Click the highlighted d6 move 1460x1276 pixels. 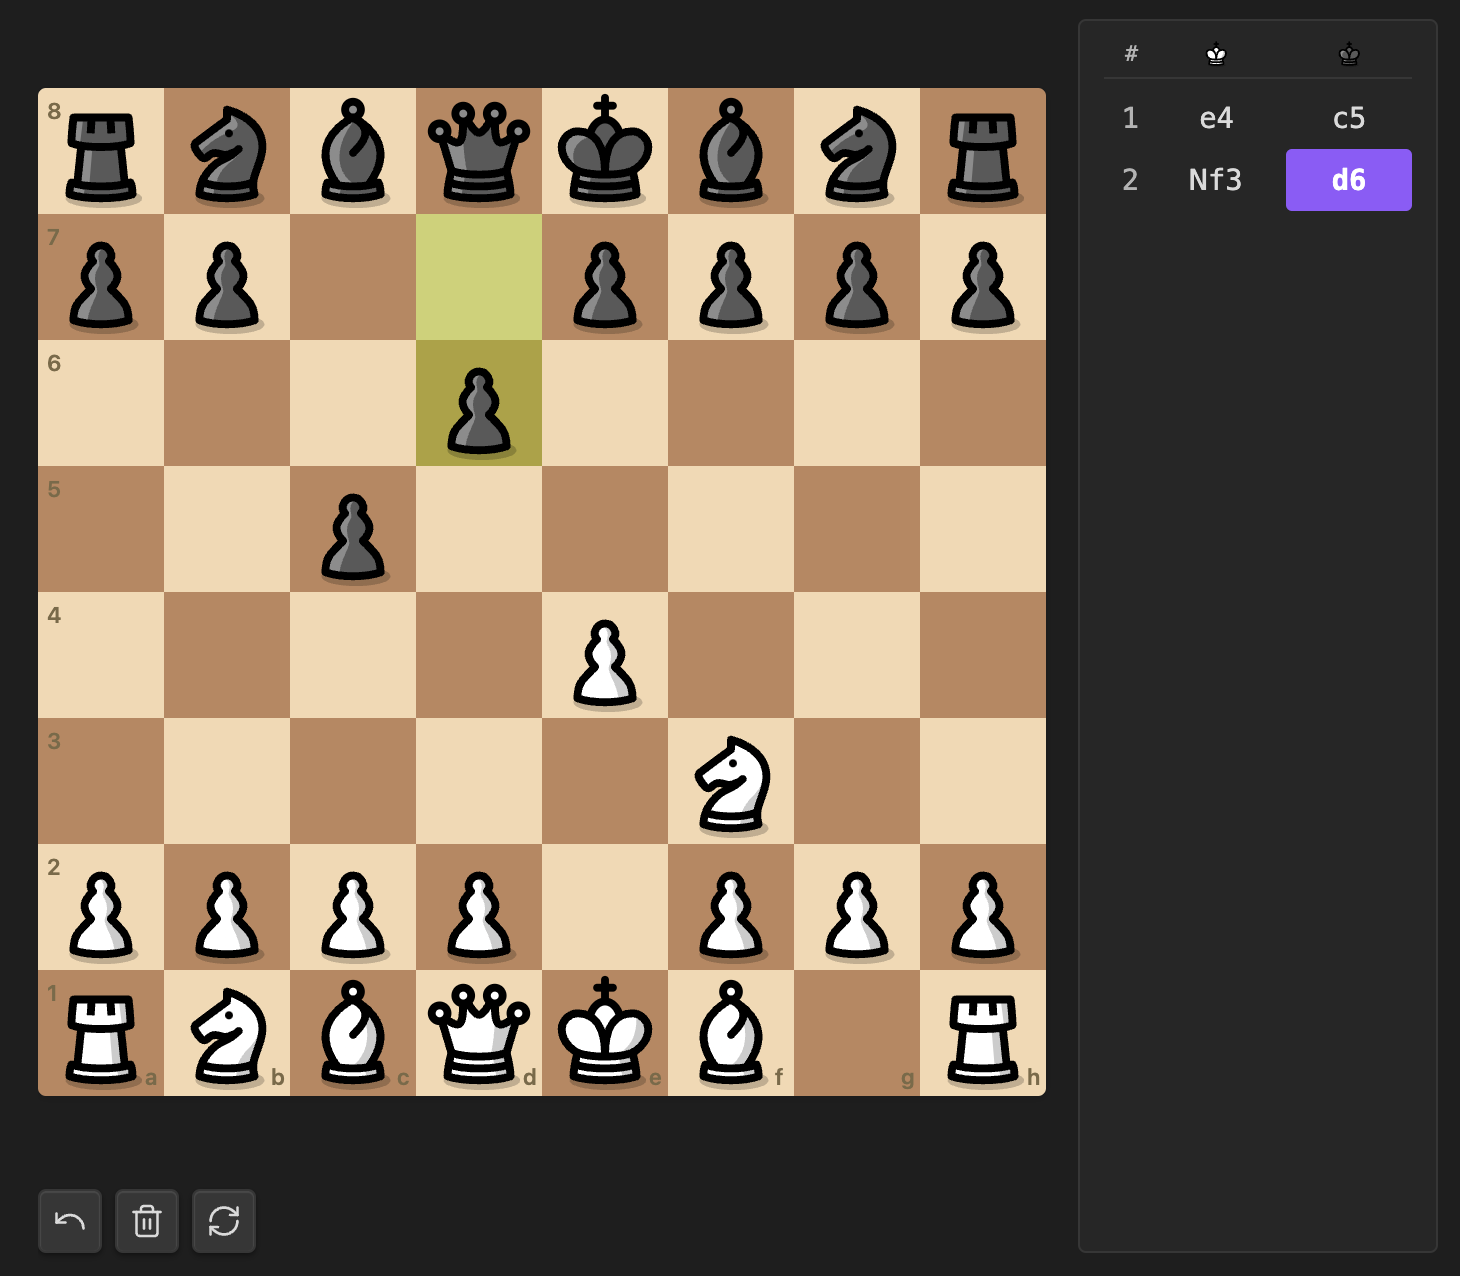[1349, 180]
